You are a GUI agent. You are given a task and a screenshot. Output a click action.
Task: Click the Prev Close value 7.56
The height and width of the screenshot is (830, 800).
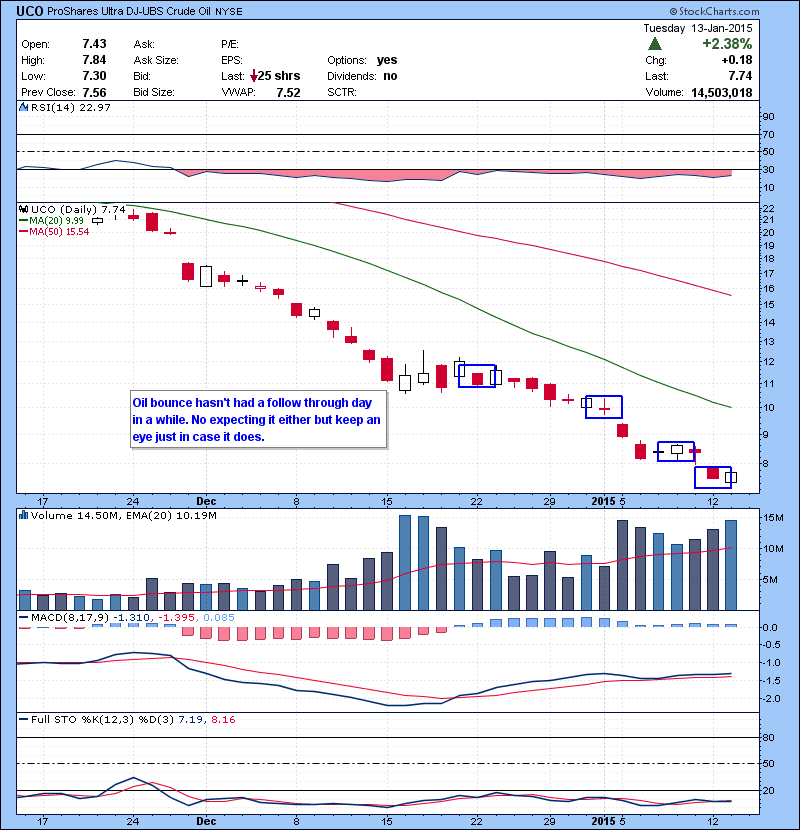(x=94, y=93)
